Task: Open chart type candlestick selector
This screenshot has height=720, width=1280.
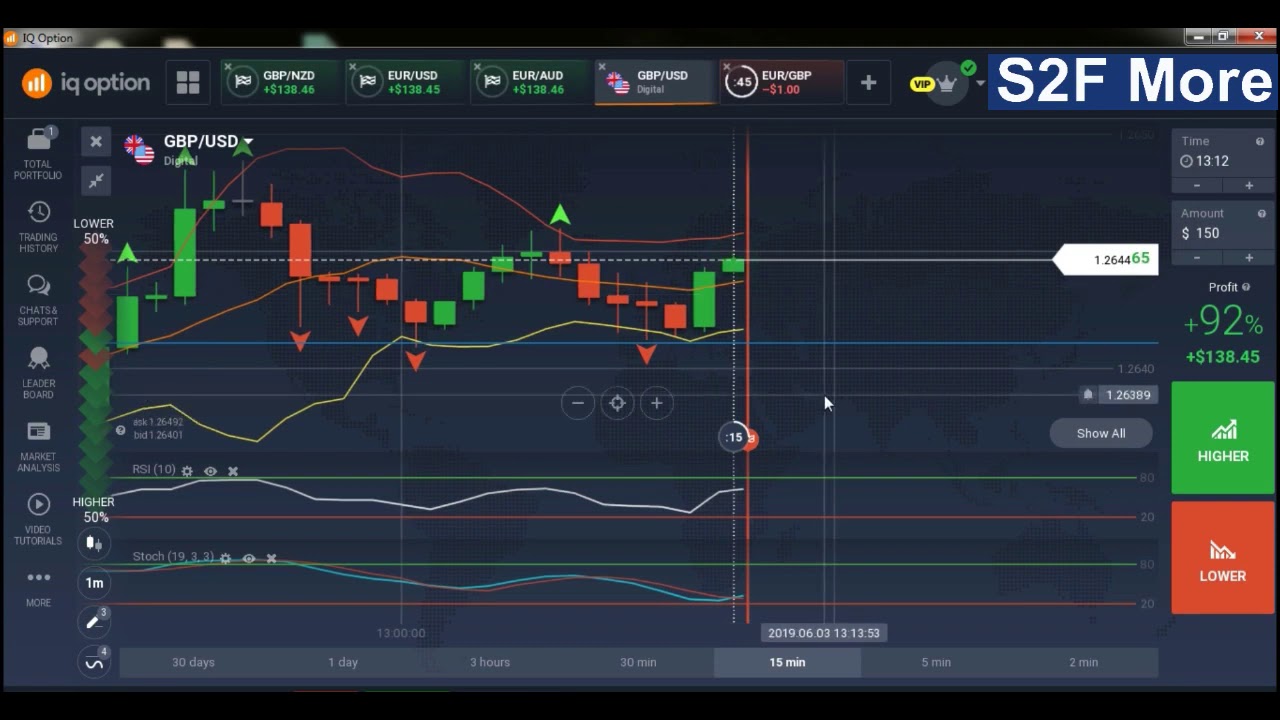Action: (94, 543)
